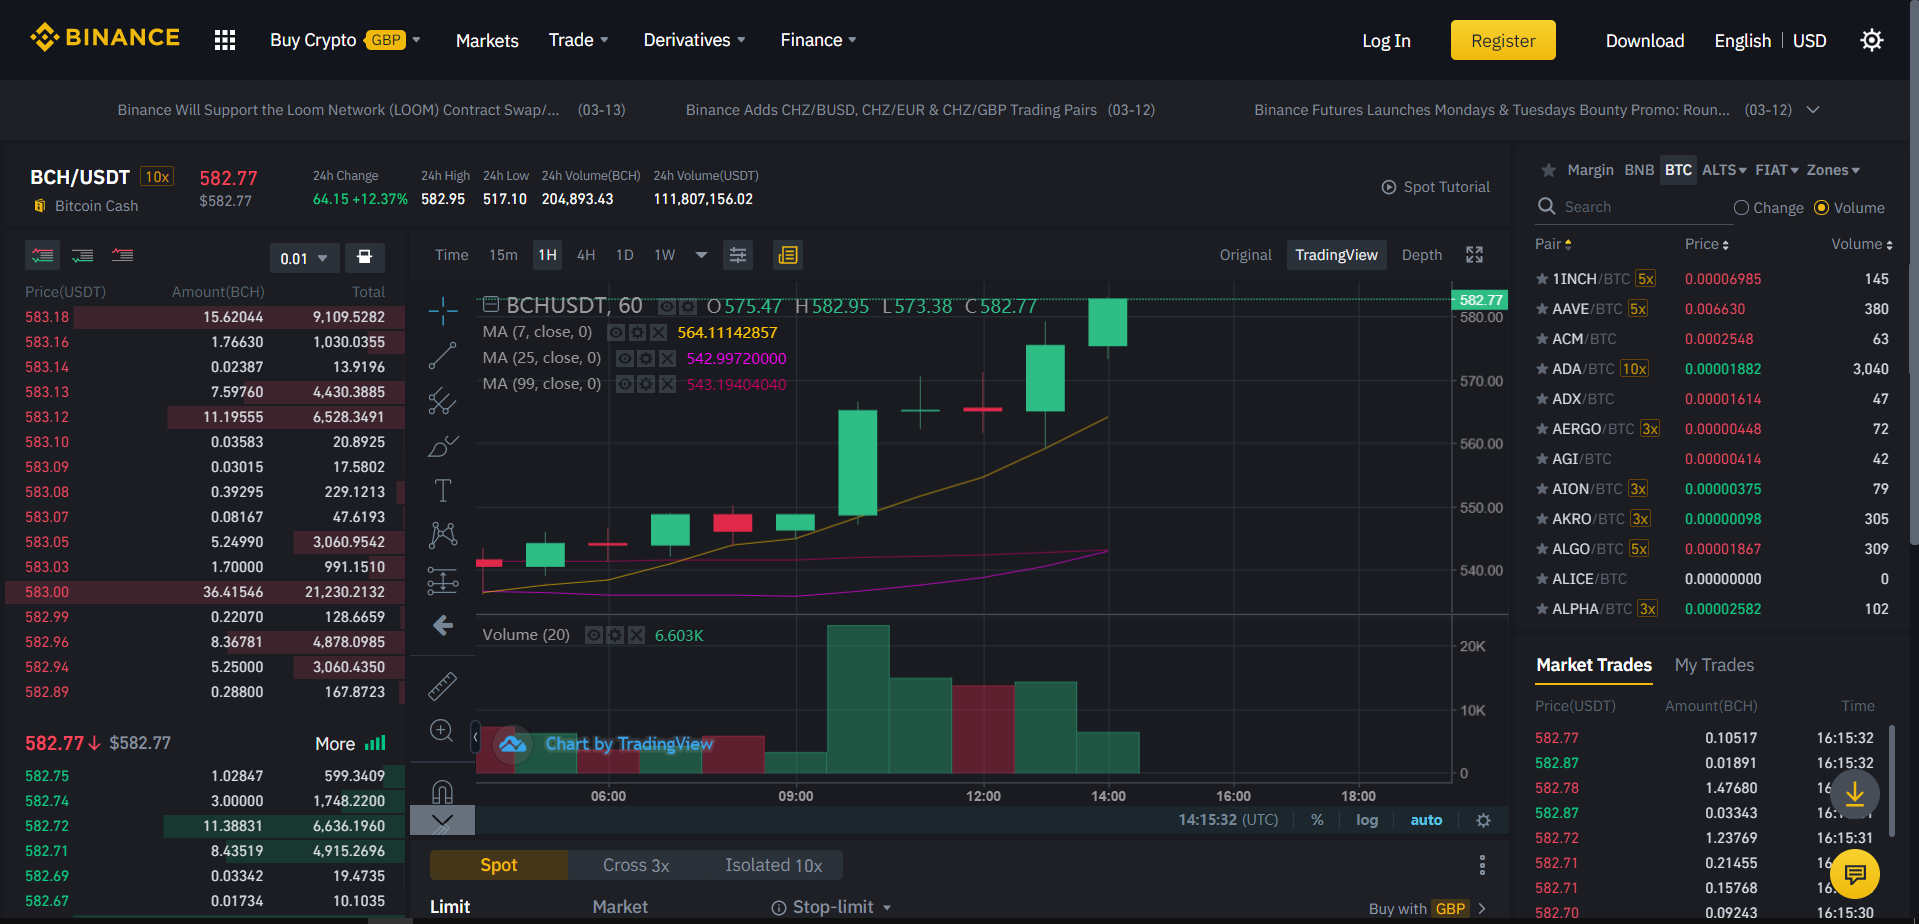This screenshot has width=1919, height=924.
Task: Switch to the Depth chart tab
Action: click(x=1421, y=255)
